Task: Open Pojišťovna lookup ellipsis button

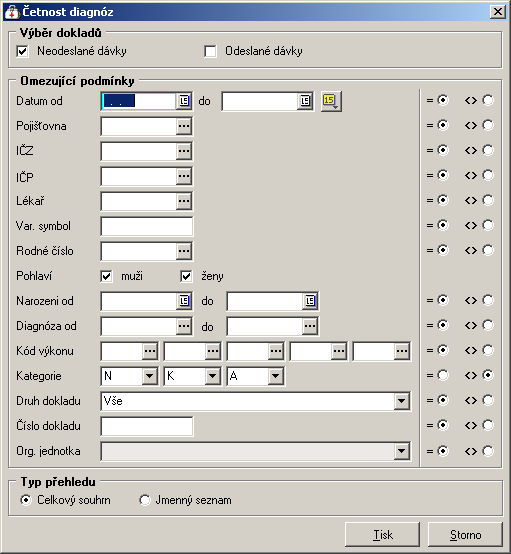Action: [184, 126]
